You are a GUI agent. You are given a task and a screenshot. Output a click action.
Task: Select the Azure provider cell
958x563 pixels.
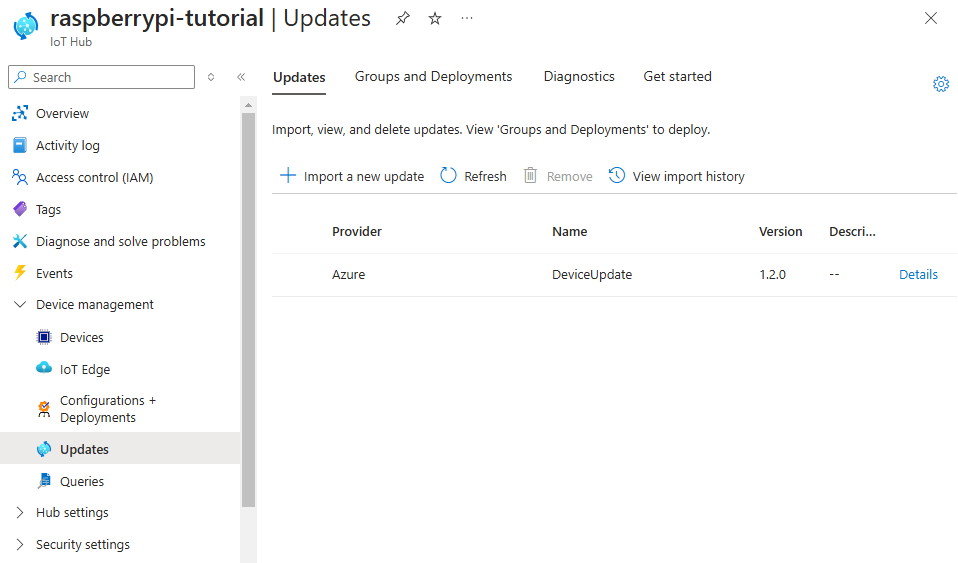[x=348, y=274]
